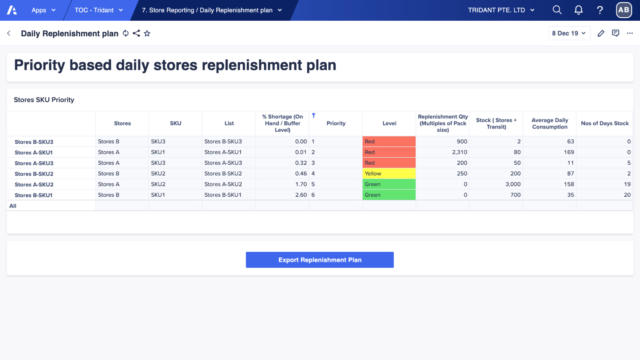Click the Export Replenishment Plan button
This screenshot has height=360, width=640.
click(x=320, y=260)
